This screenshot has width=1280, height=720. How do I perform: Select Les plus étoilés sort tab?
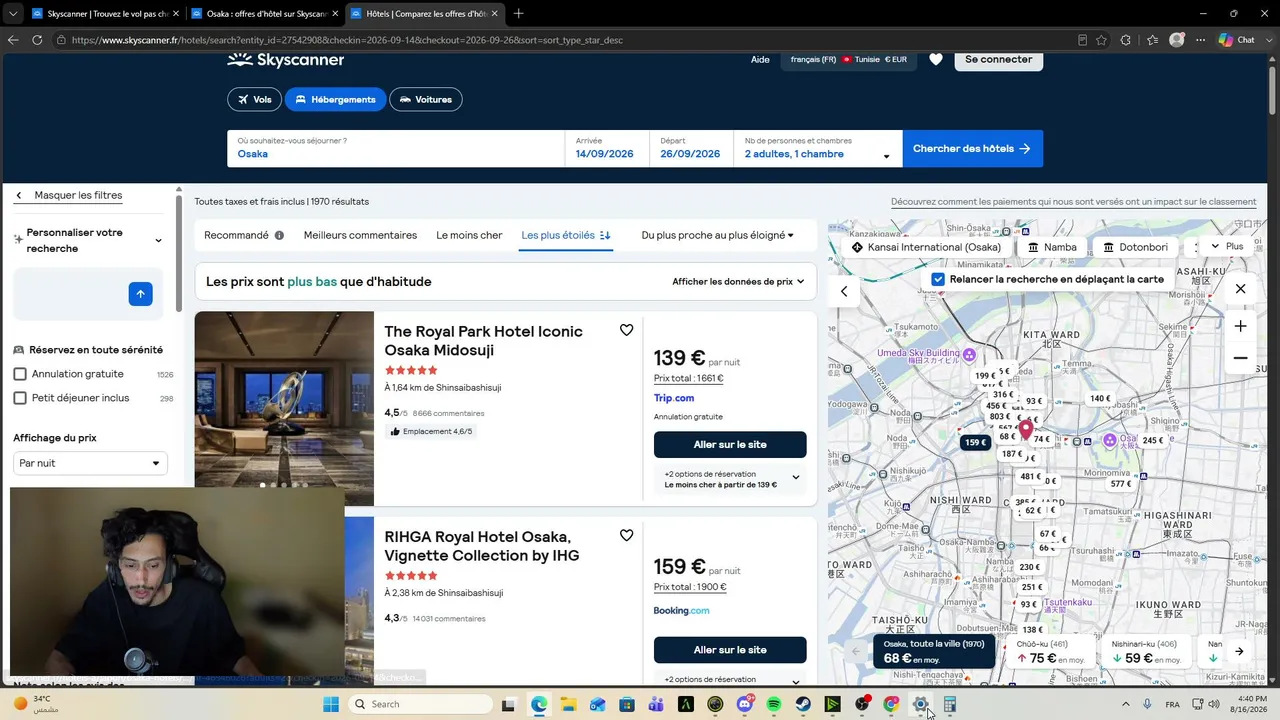[x=566, y=236]
